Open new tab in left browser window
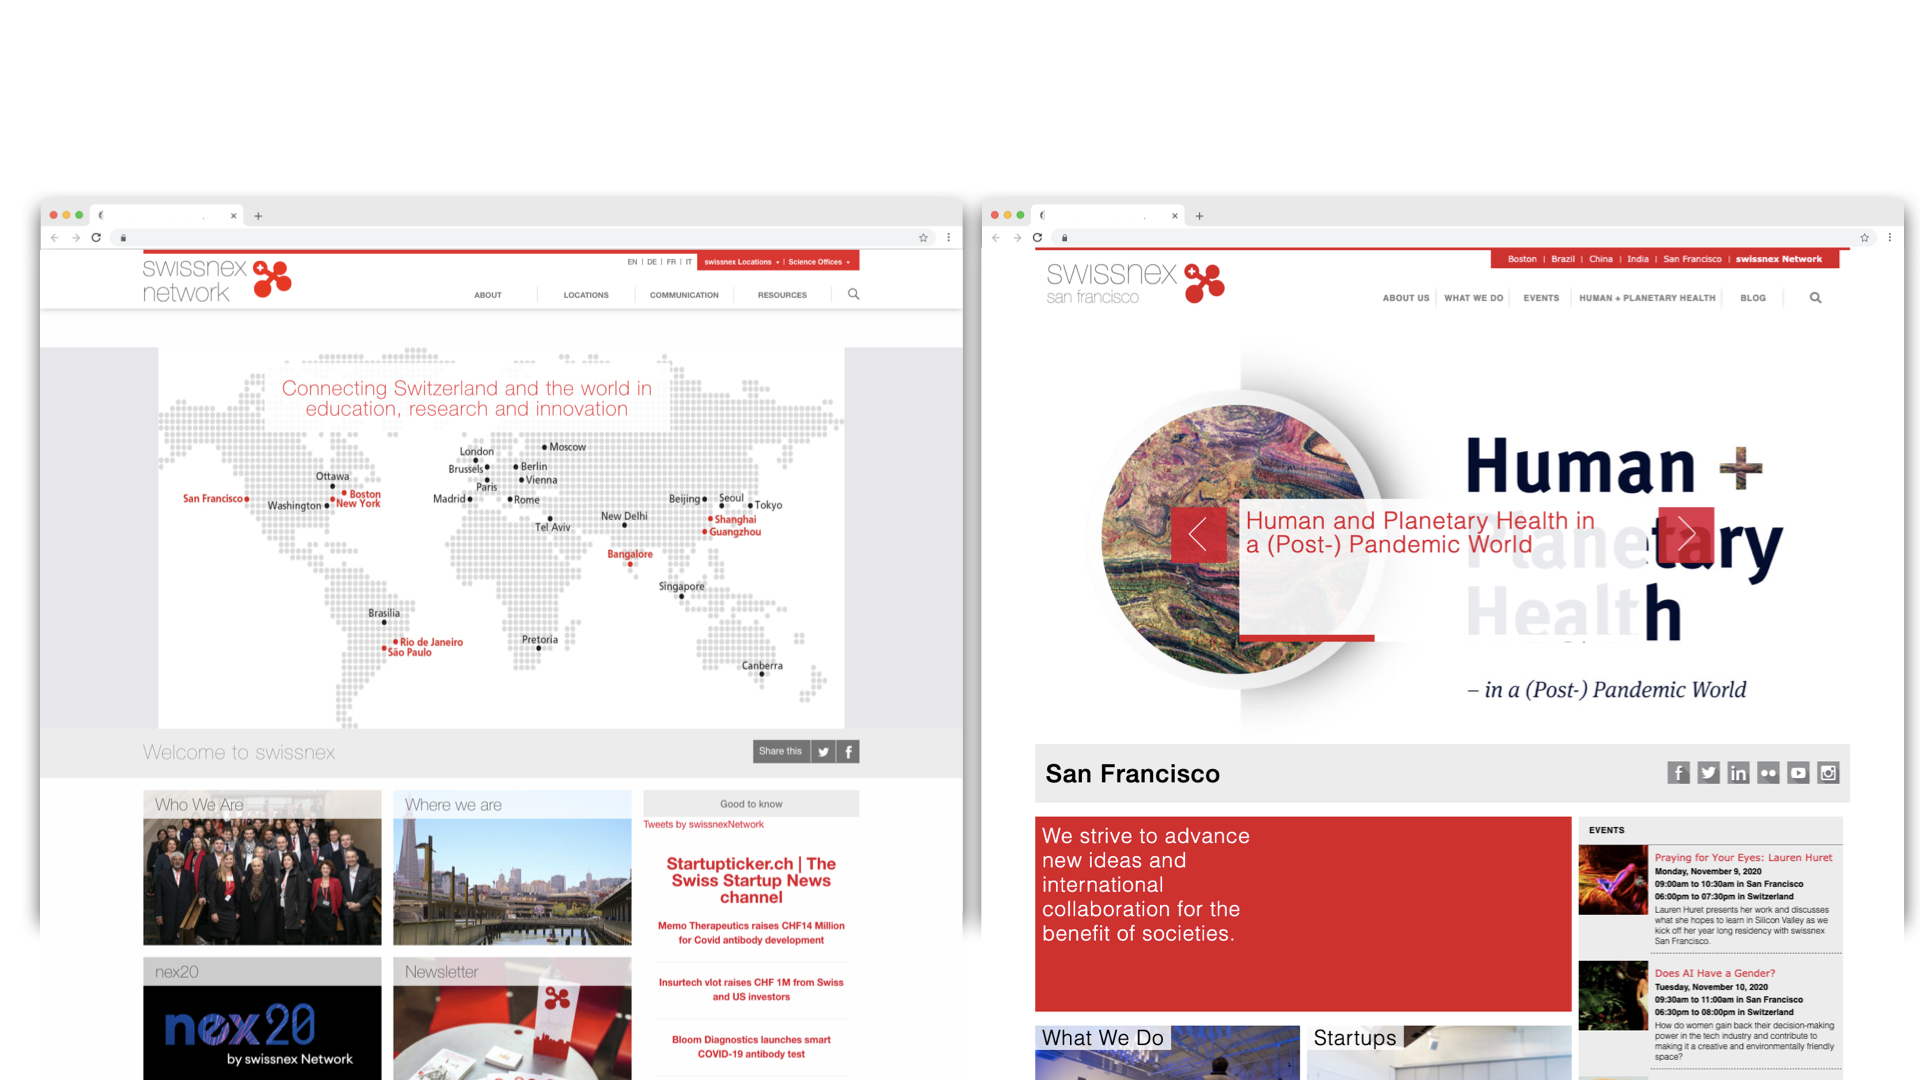 tap(258, 216)
